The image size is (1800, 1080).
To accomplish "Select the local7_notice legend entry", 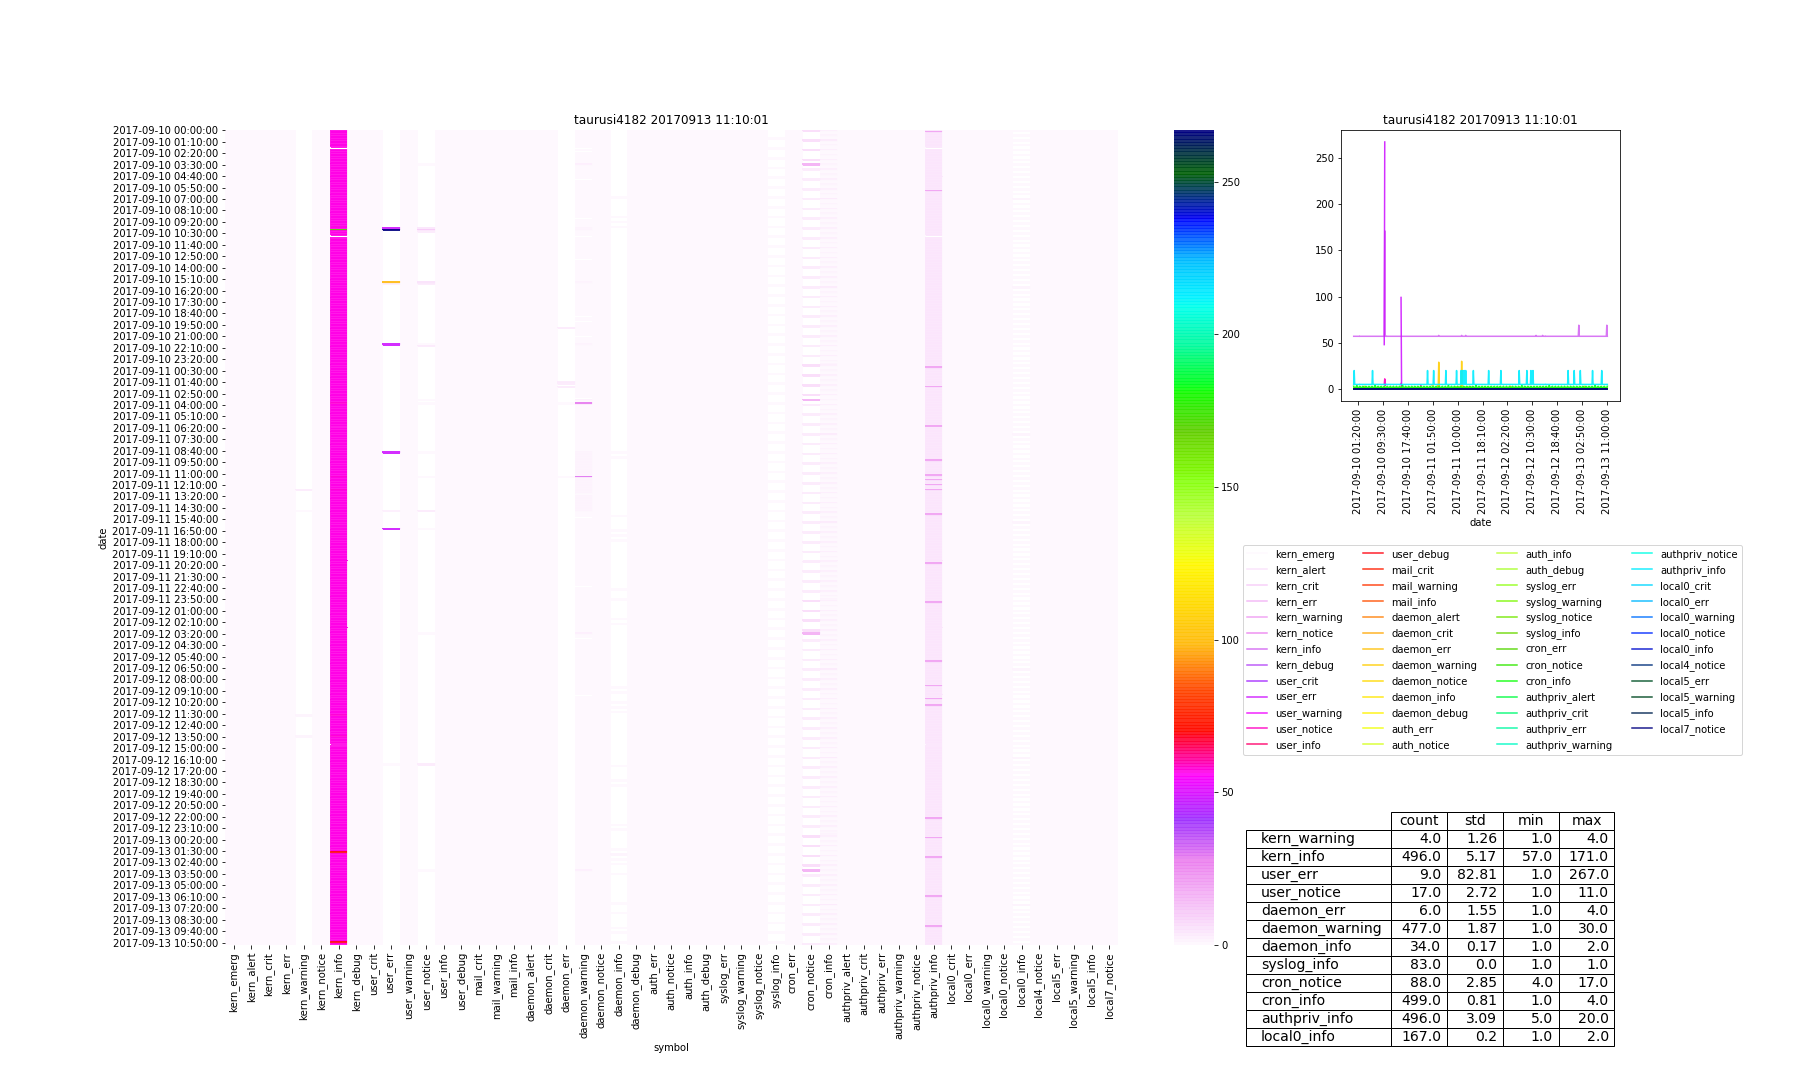I will (1692, 729).
